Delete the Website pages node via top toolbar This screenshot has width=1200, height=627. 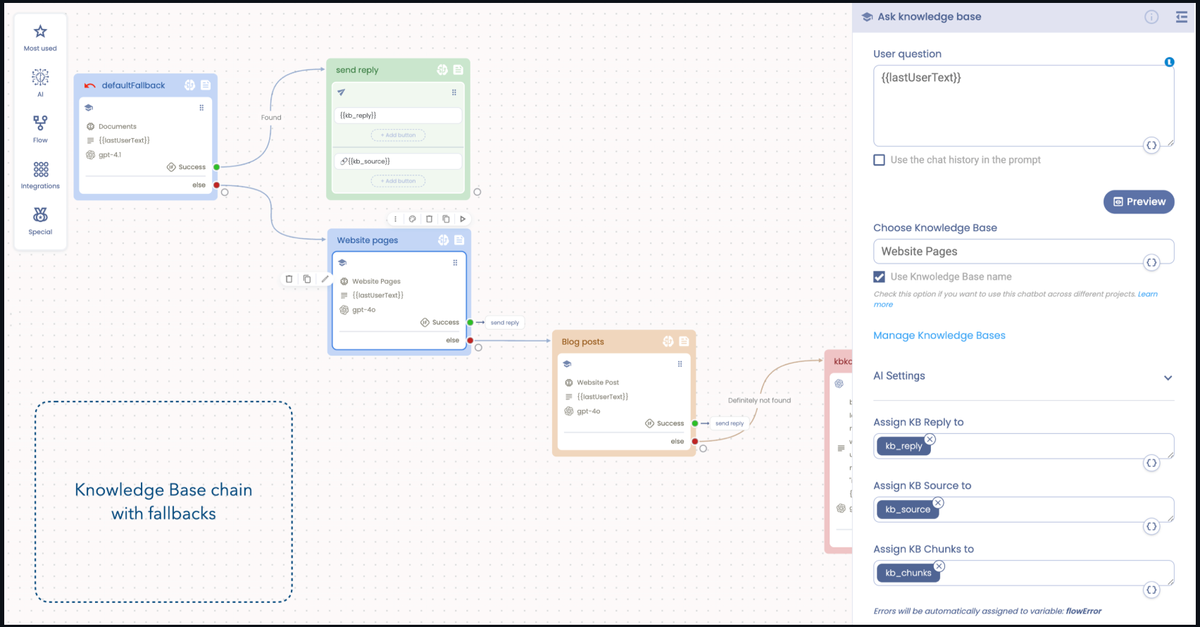point(429,219)
